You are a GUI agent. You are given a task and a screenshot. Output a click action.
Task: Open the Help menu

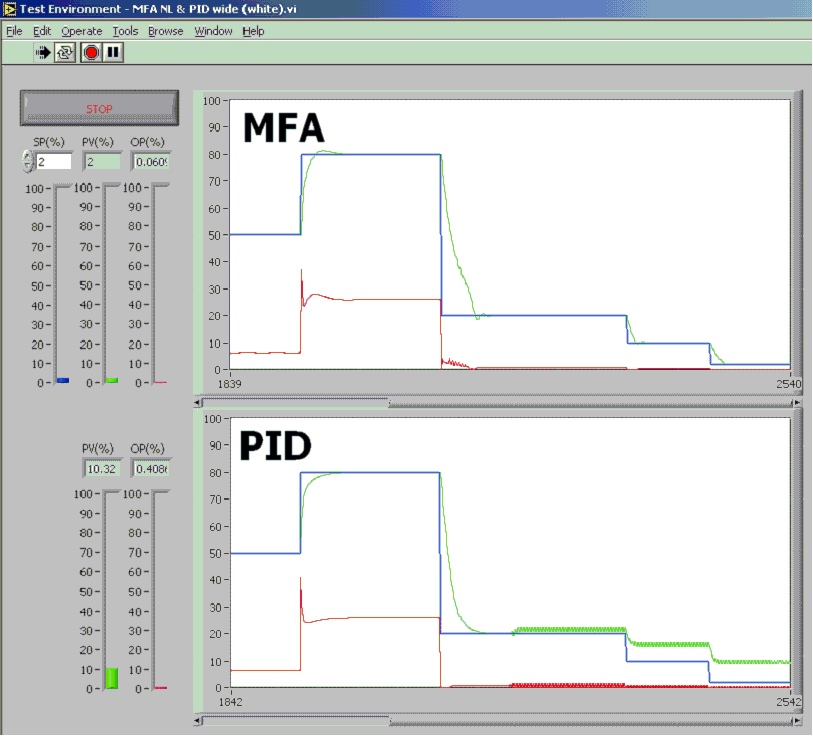pyautogui.click(x=253, y=31)
